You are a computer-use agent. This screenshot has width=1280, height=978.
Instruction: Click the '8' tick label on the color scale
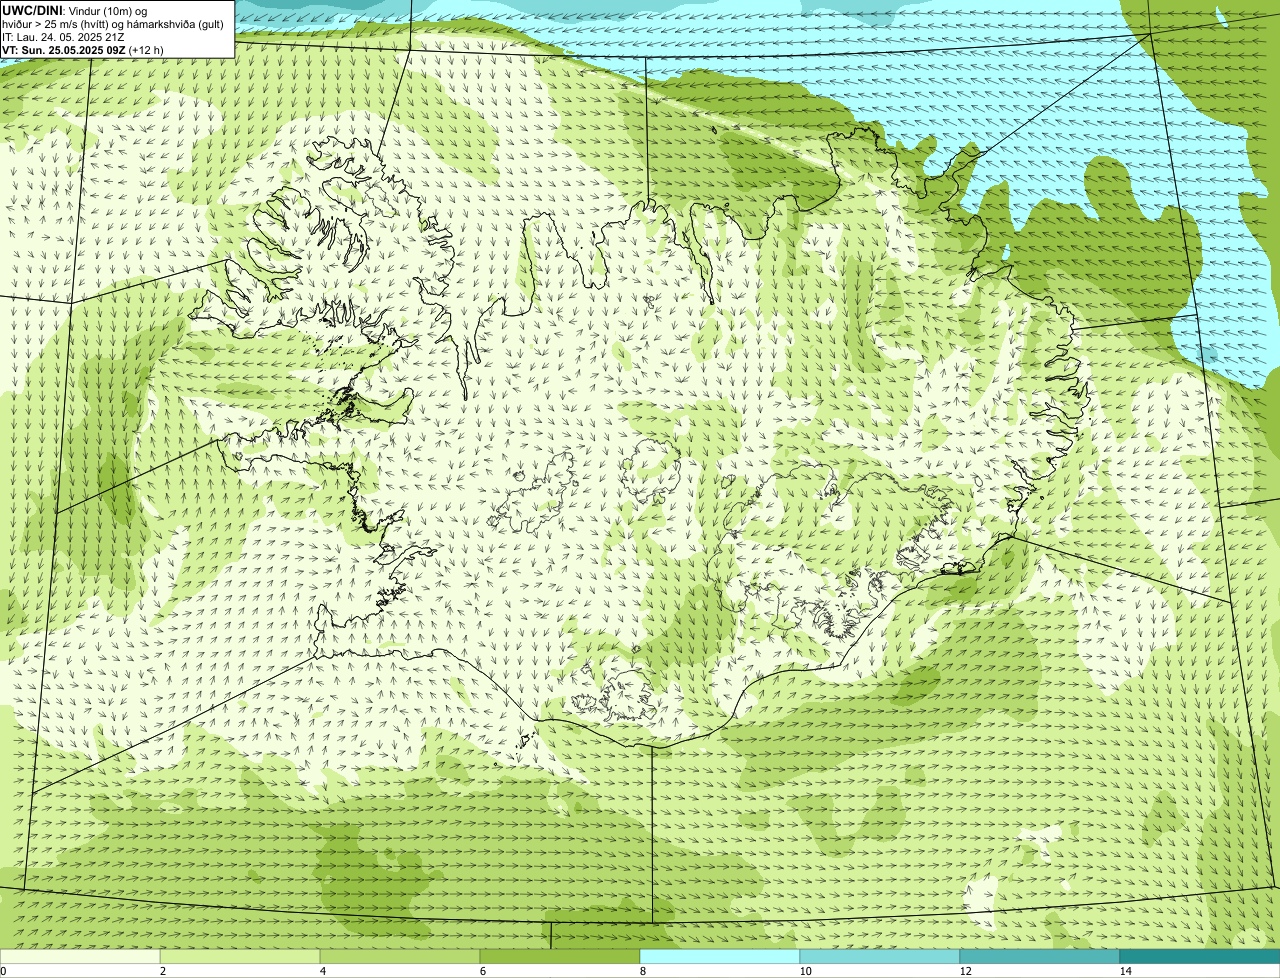pos(643,971)
